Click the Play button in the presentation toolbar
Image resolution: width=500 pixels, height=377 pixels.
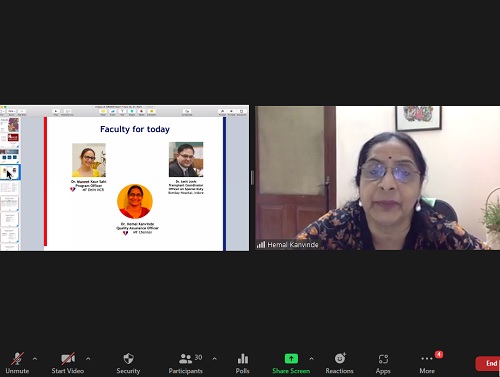(x=56, y=112)
